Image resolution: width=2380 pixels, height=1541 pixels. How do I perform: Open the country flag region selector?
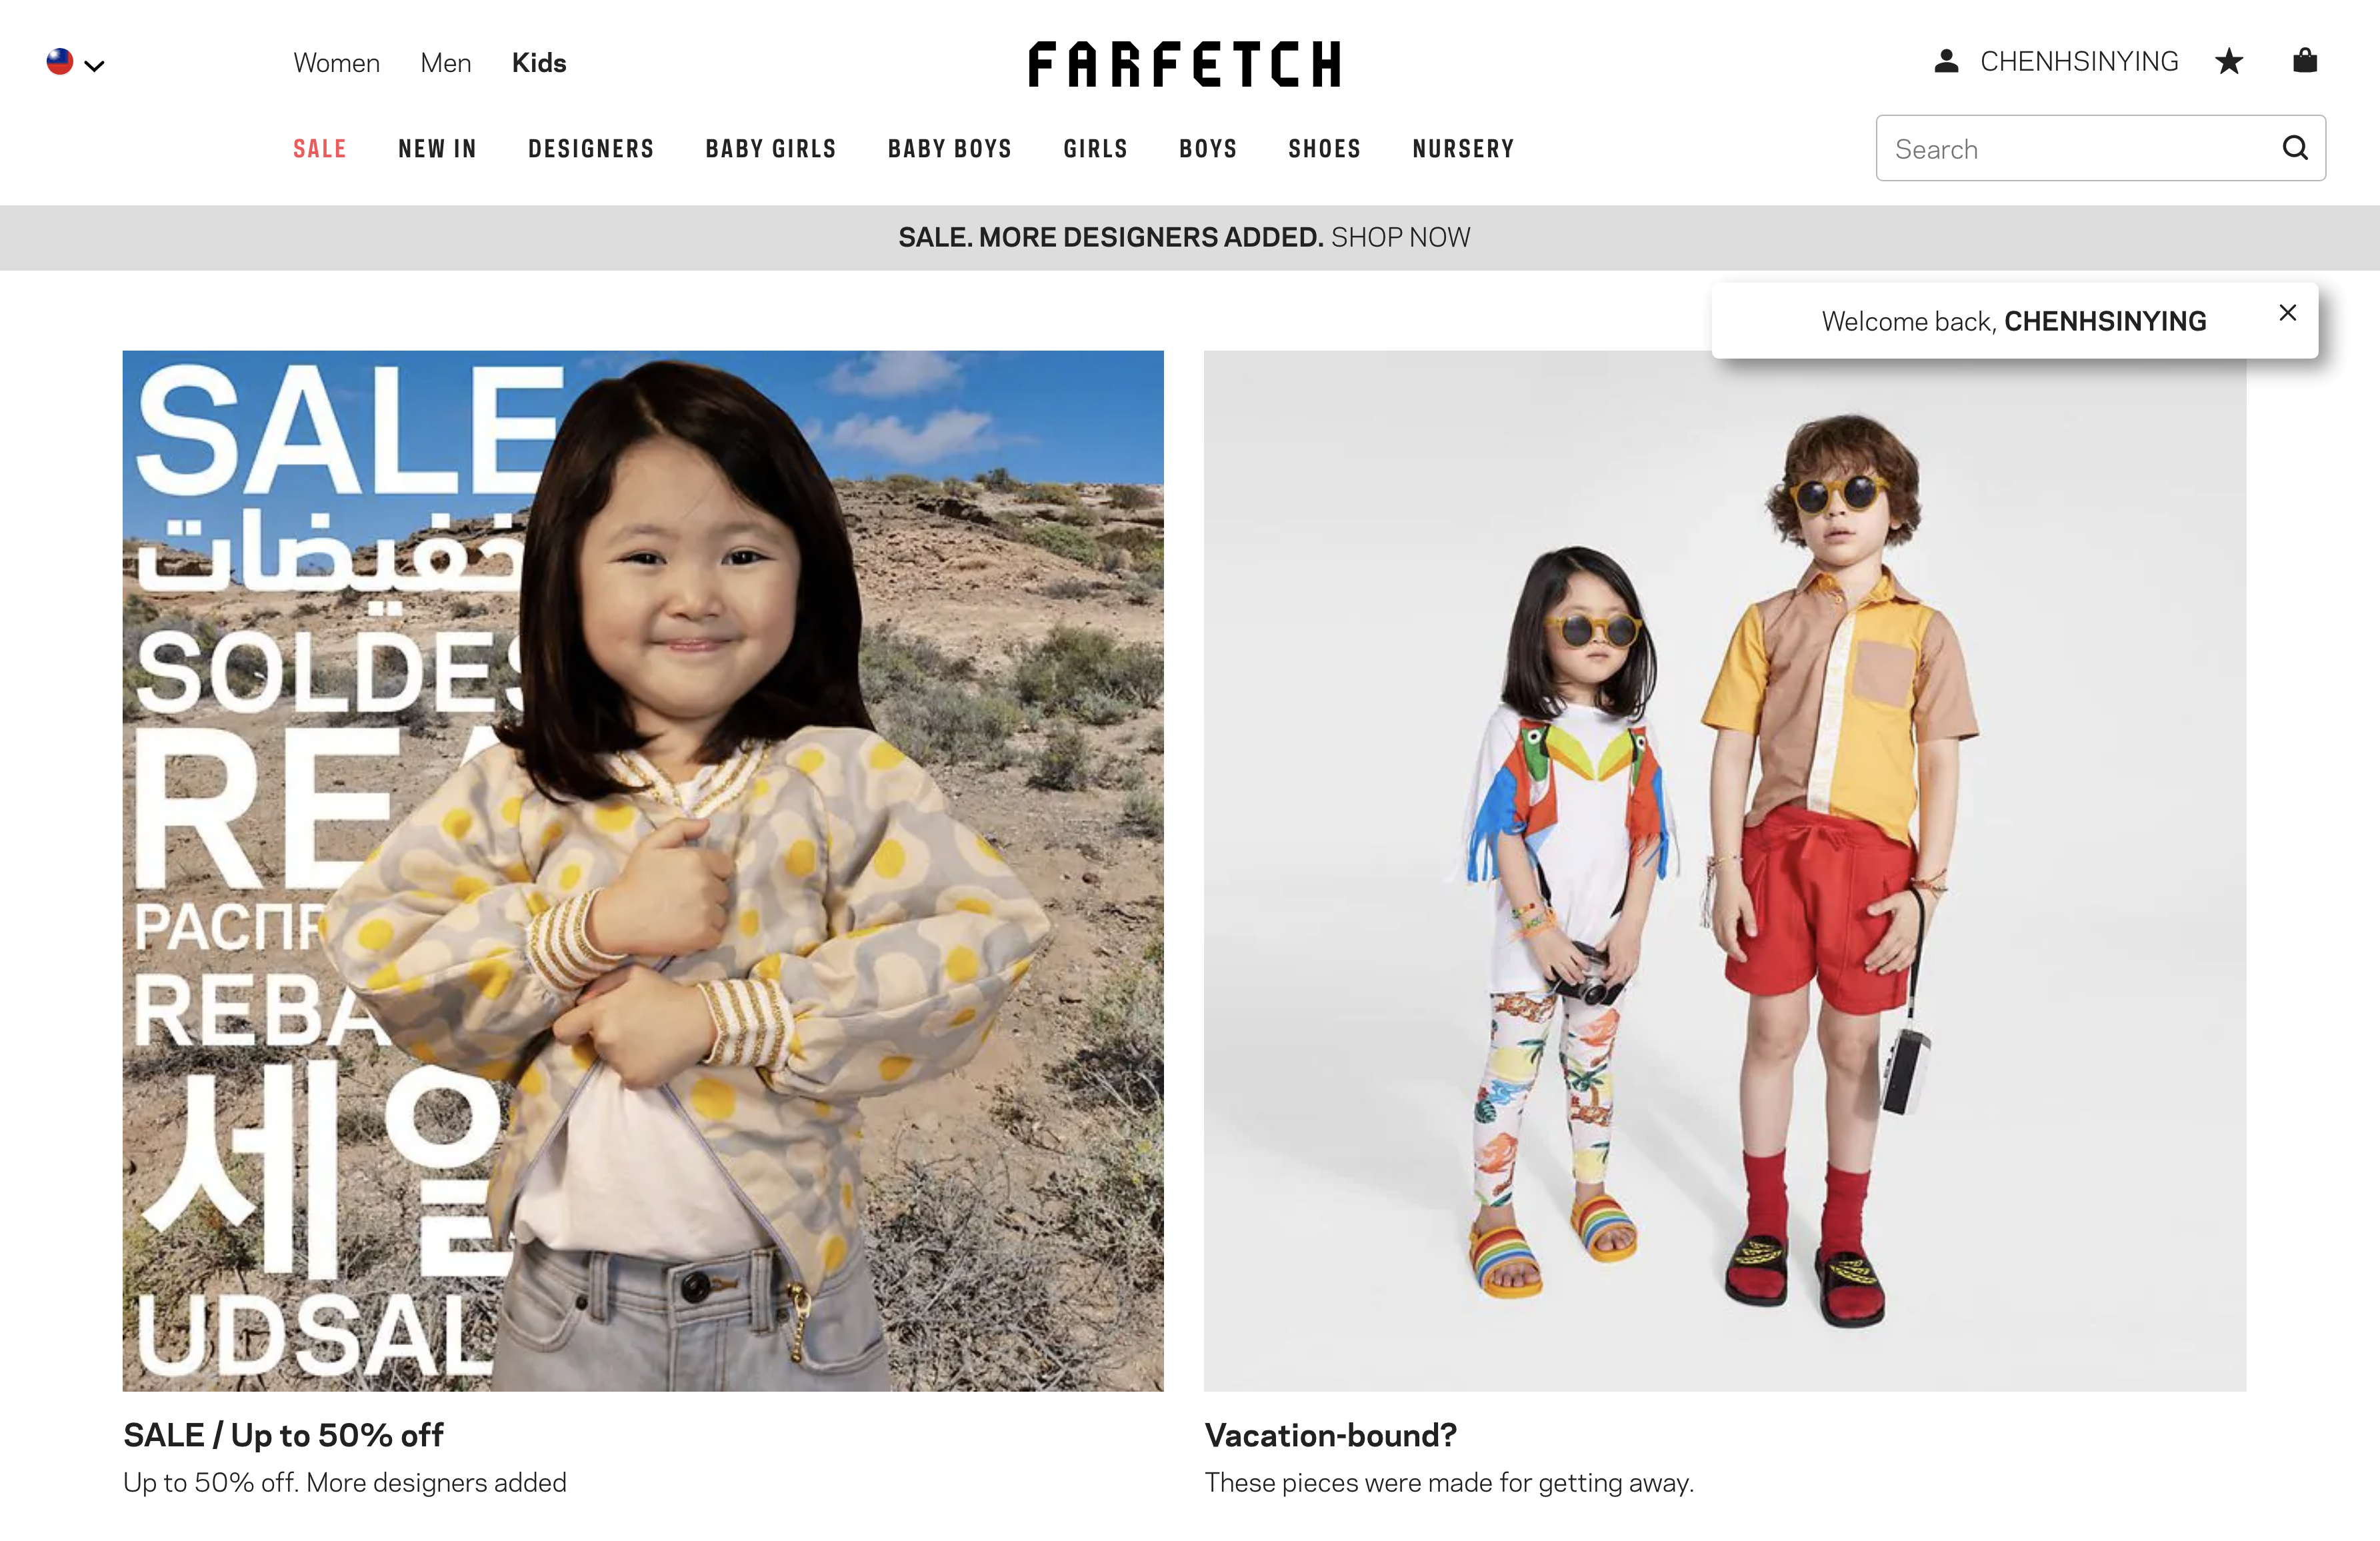(75, 63)
